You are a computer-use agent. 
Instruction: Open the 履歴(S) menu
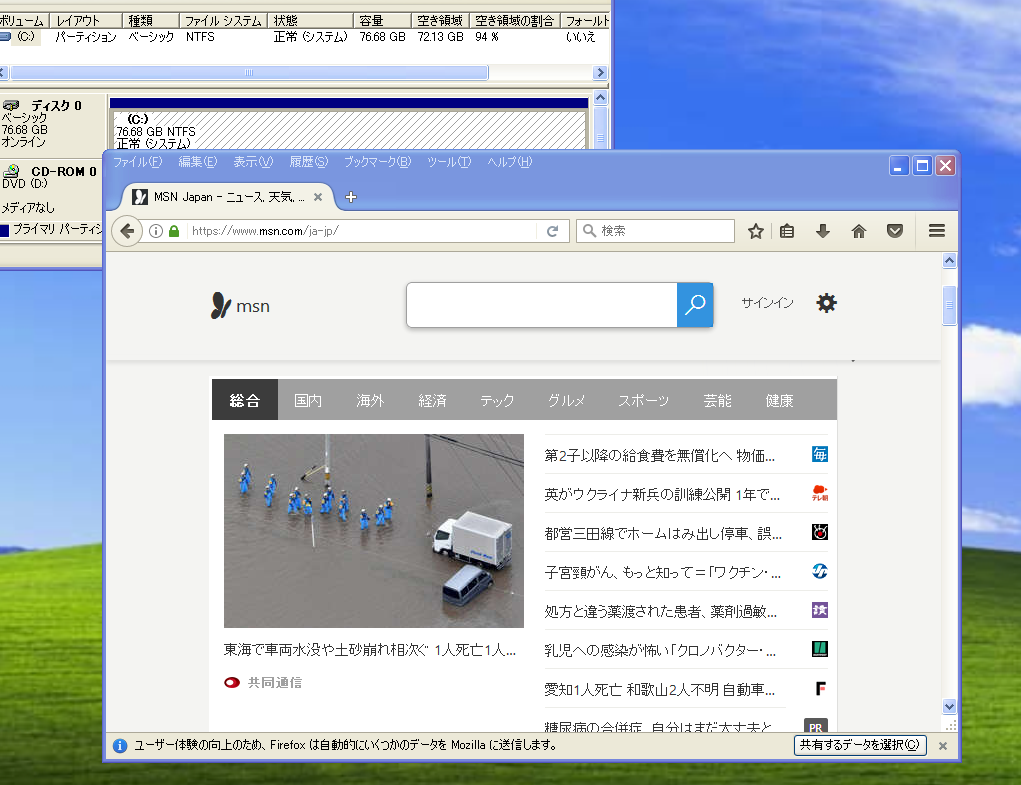309,161
